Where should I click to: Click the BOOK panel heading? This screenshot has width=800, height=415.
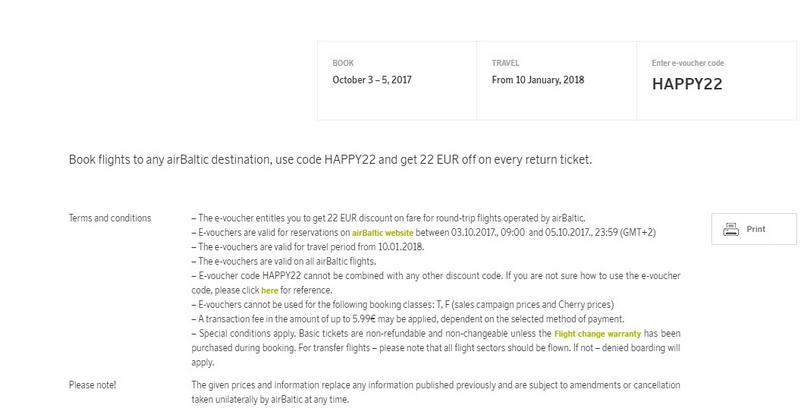343,63
